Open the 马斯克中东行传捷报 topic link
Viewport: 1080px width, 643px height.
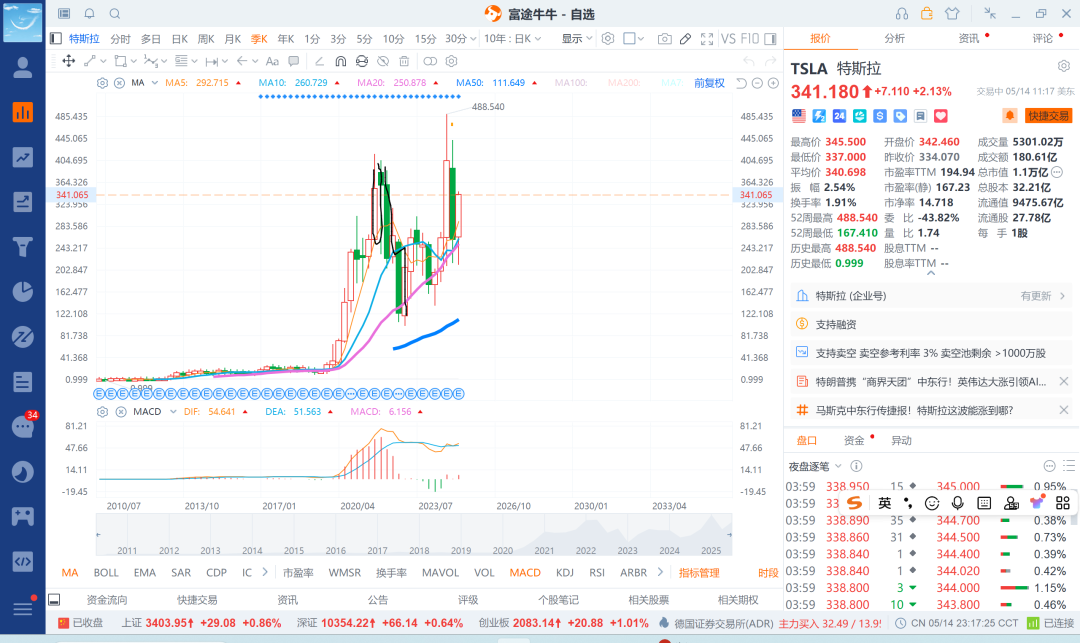(x=914, y=410)
